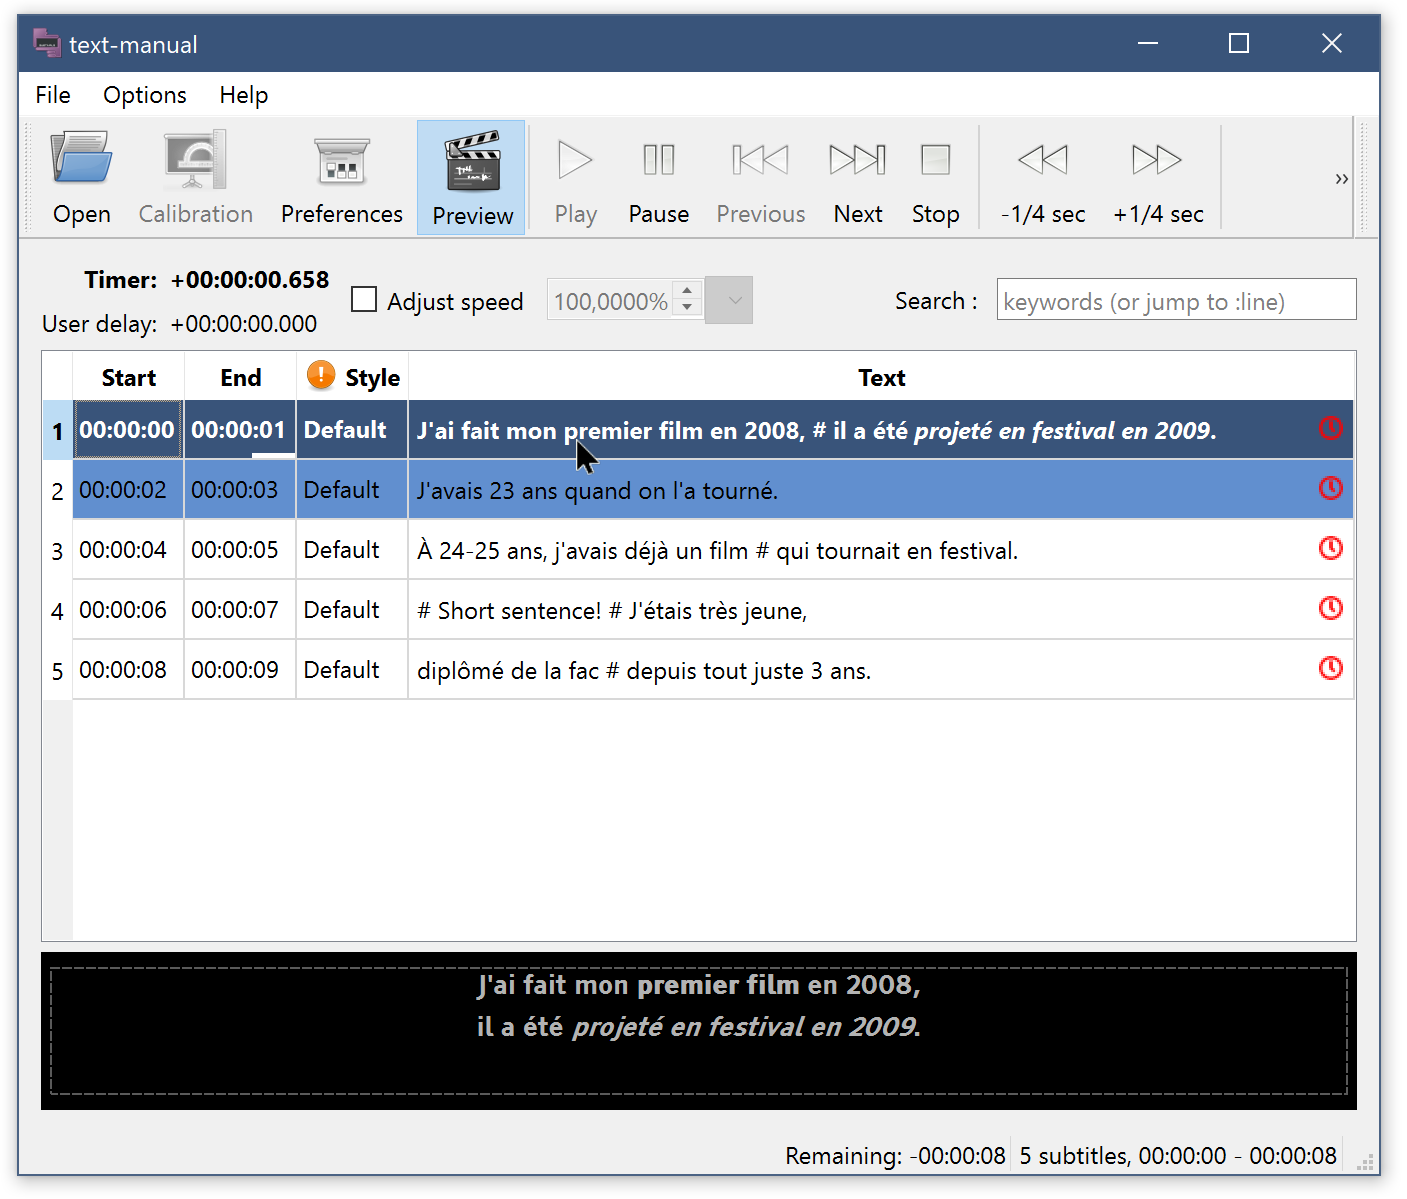
Task: Skip to Next subtitle
Action: pos(858,178)
